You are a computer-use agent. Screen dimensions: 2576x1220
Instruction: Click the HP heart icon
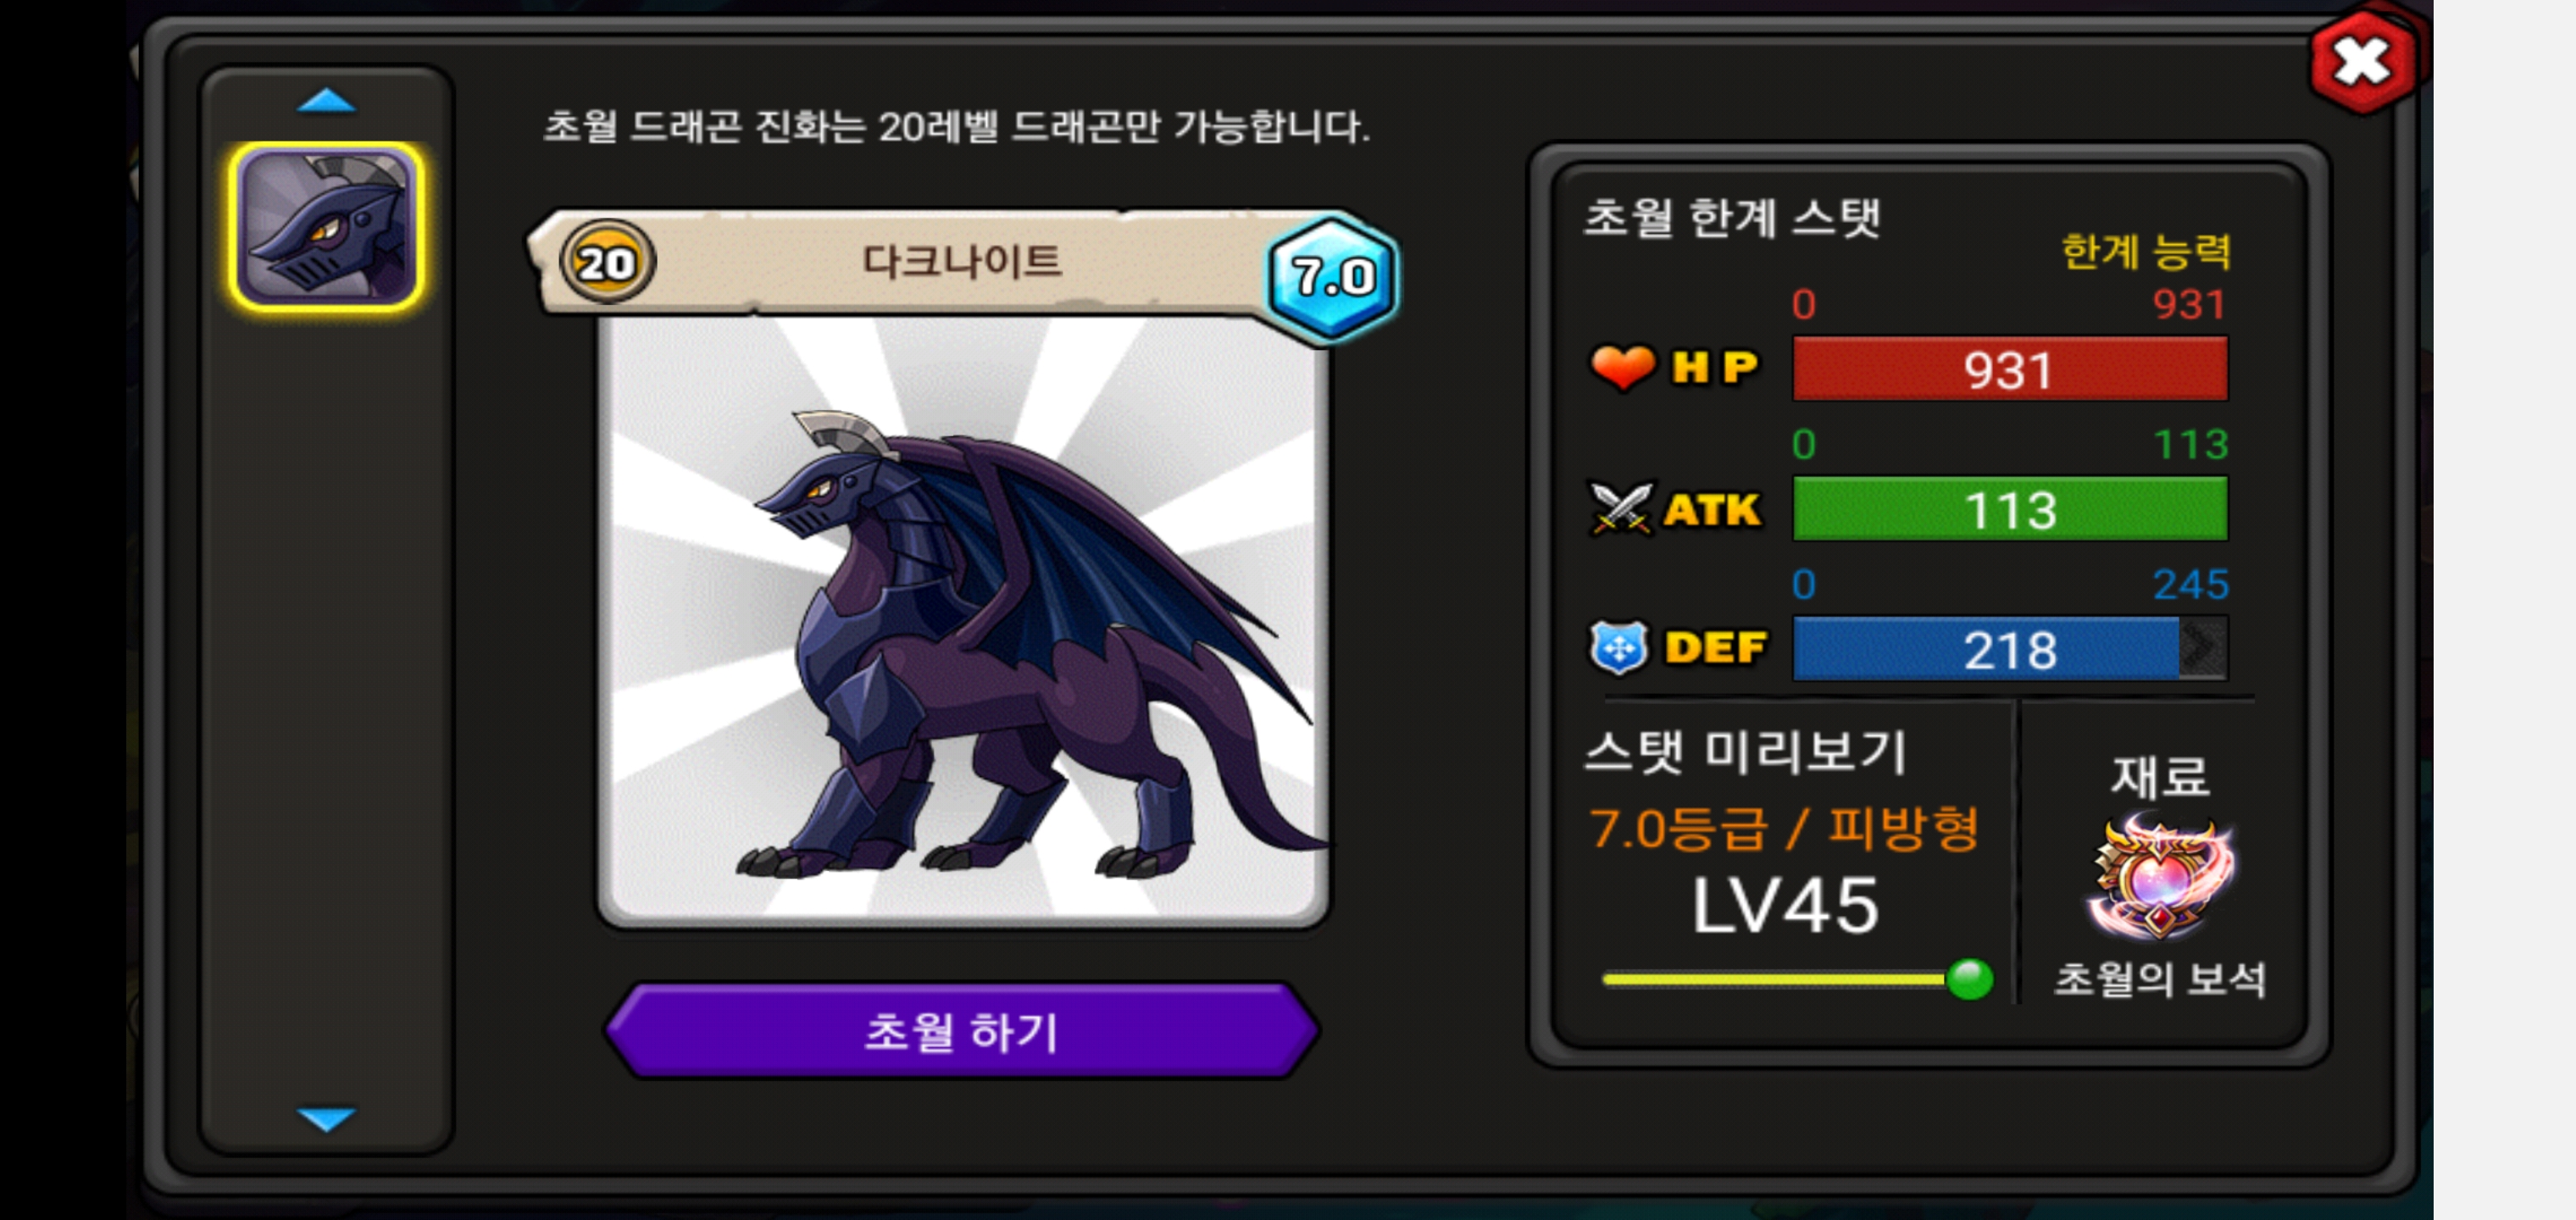1622,367
